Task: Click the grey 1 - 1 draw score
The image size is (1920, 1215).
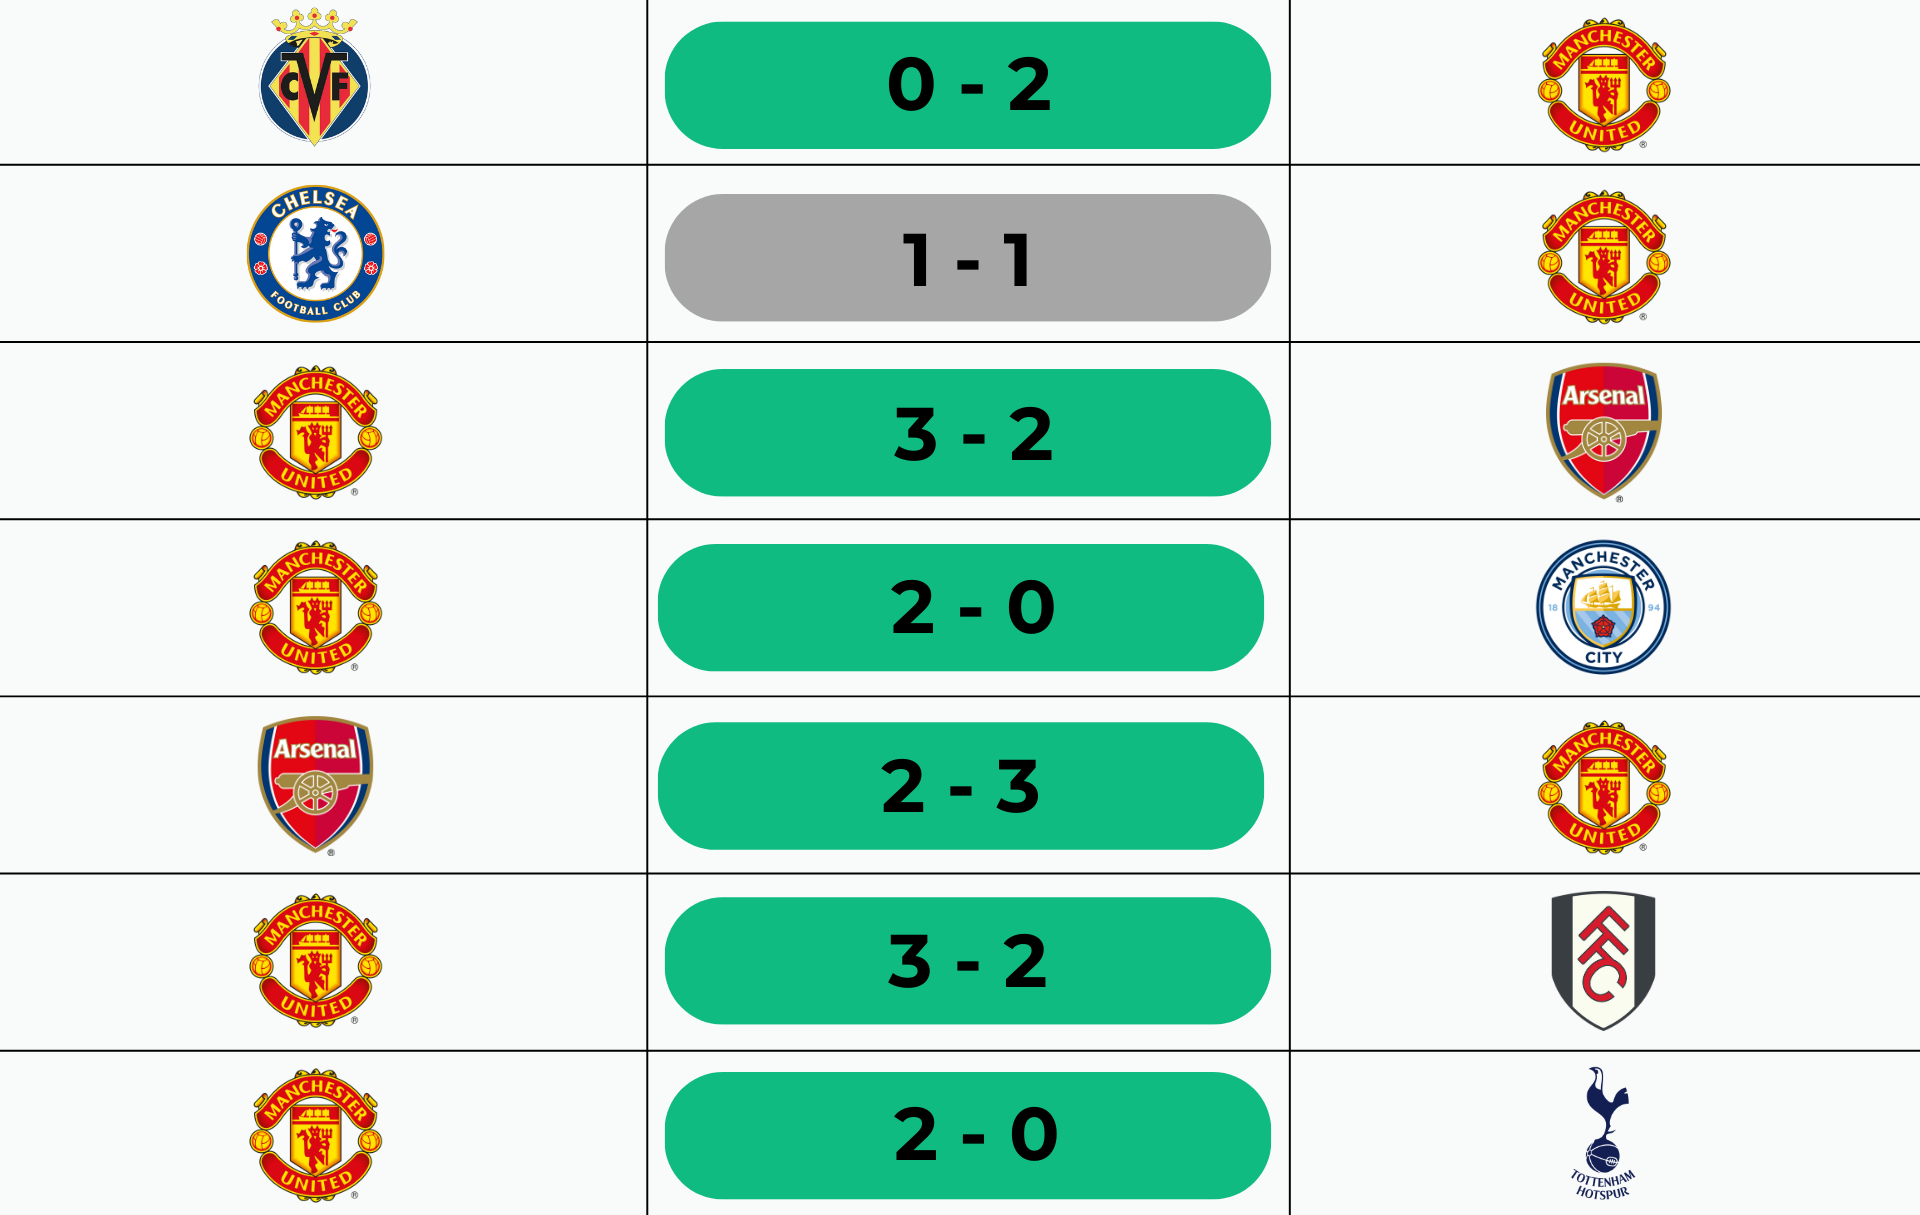Action: (x=967, y=258)
